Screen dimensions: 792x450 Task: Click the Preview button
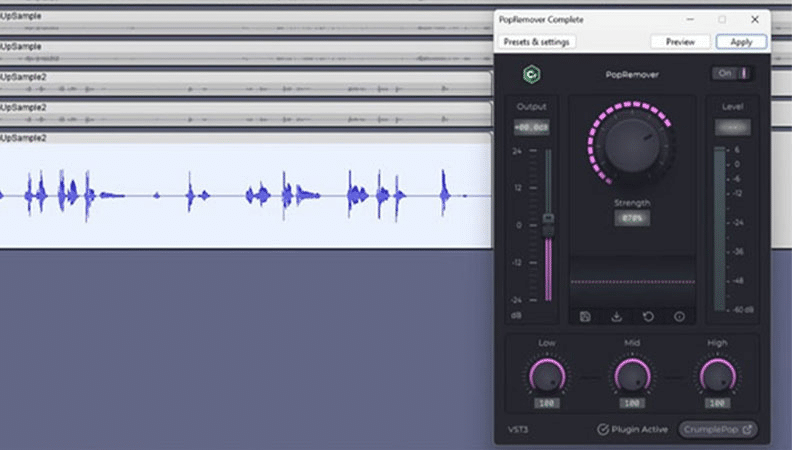click(680, 42)
